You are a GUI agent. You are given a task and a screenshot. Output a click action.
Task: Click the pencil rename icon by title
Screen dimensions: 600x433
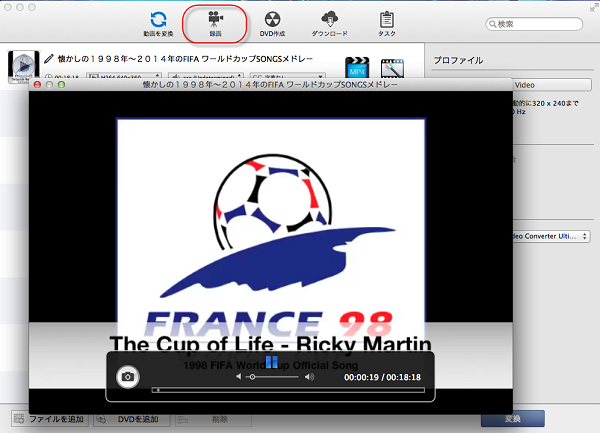pos(49,59)
